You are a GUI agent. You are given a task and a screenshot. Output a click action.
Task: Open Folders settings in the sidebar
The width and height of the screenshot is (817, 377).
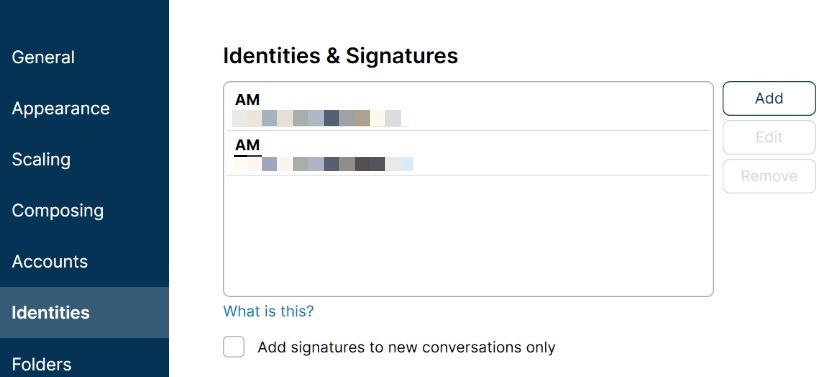(x=41, y=363)
